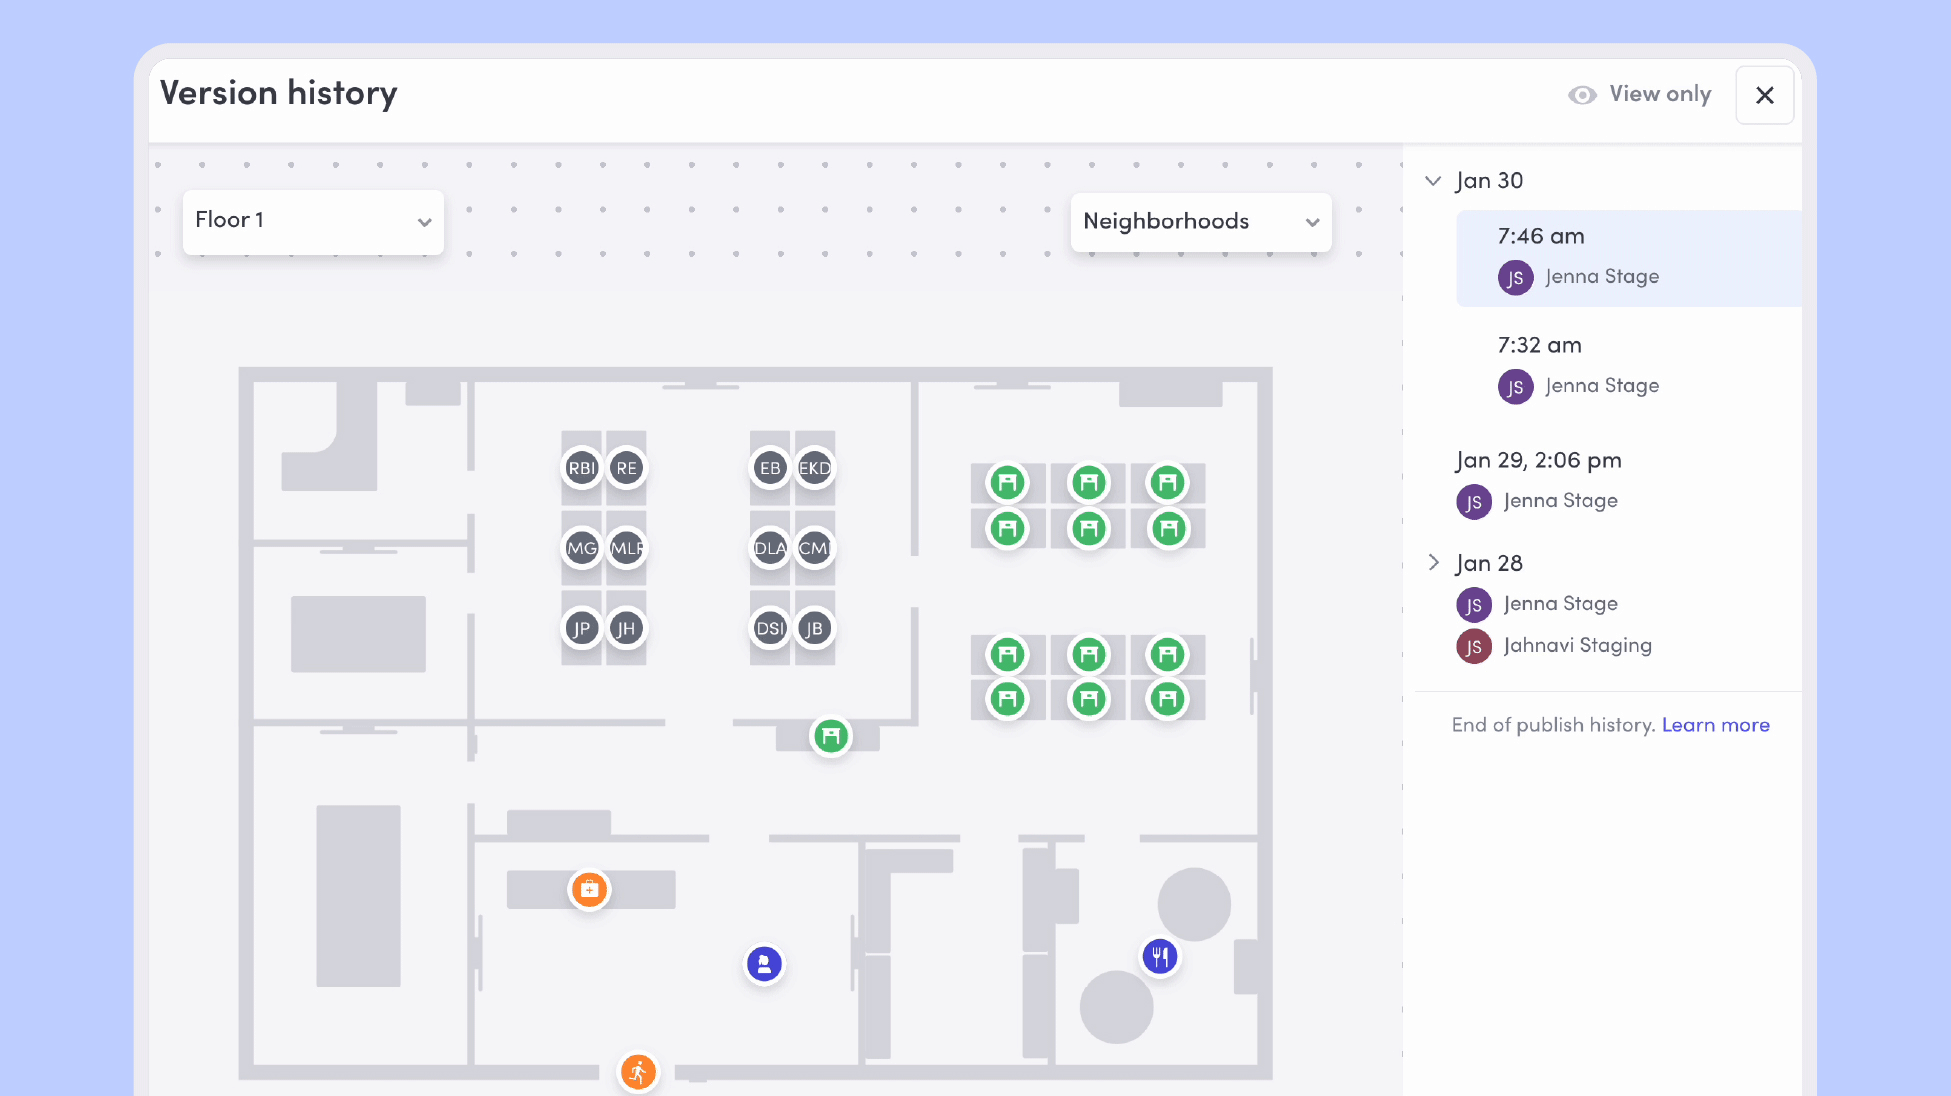Click the View only eye indicator
Image resolution: width=1951 pixels, height=1096 pixels.
point(1582,95)
